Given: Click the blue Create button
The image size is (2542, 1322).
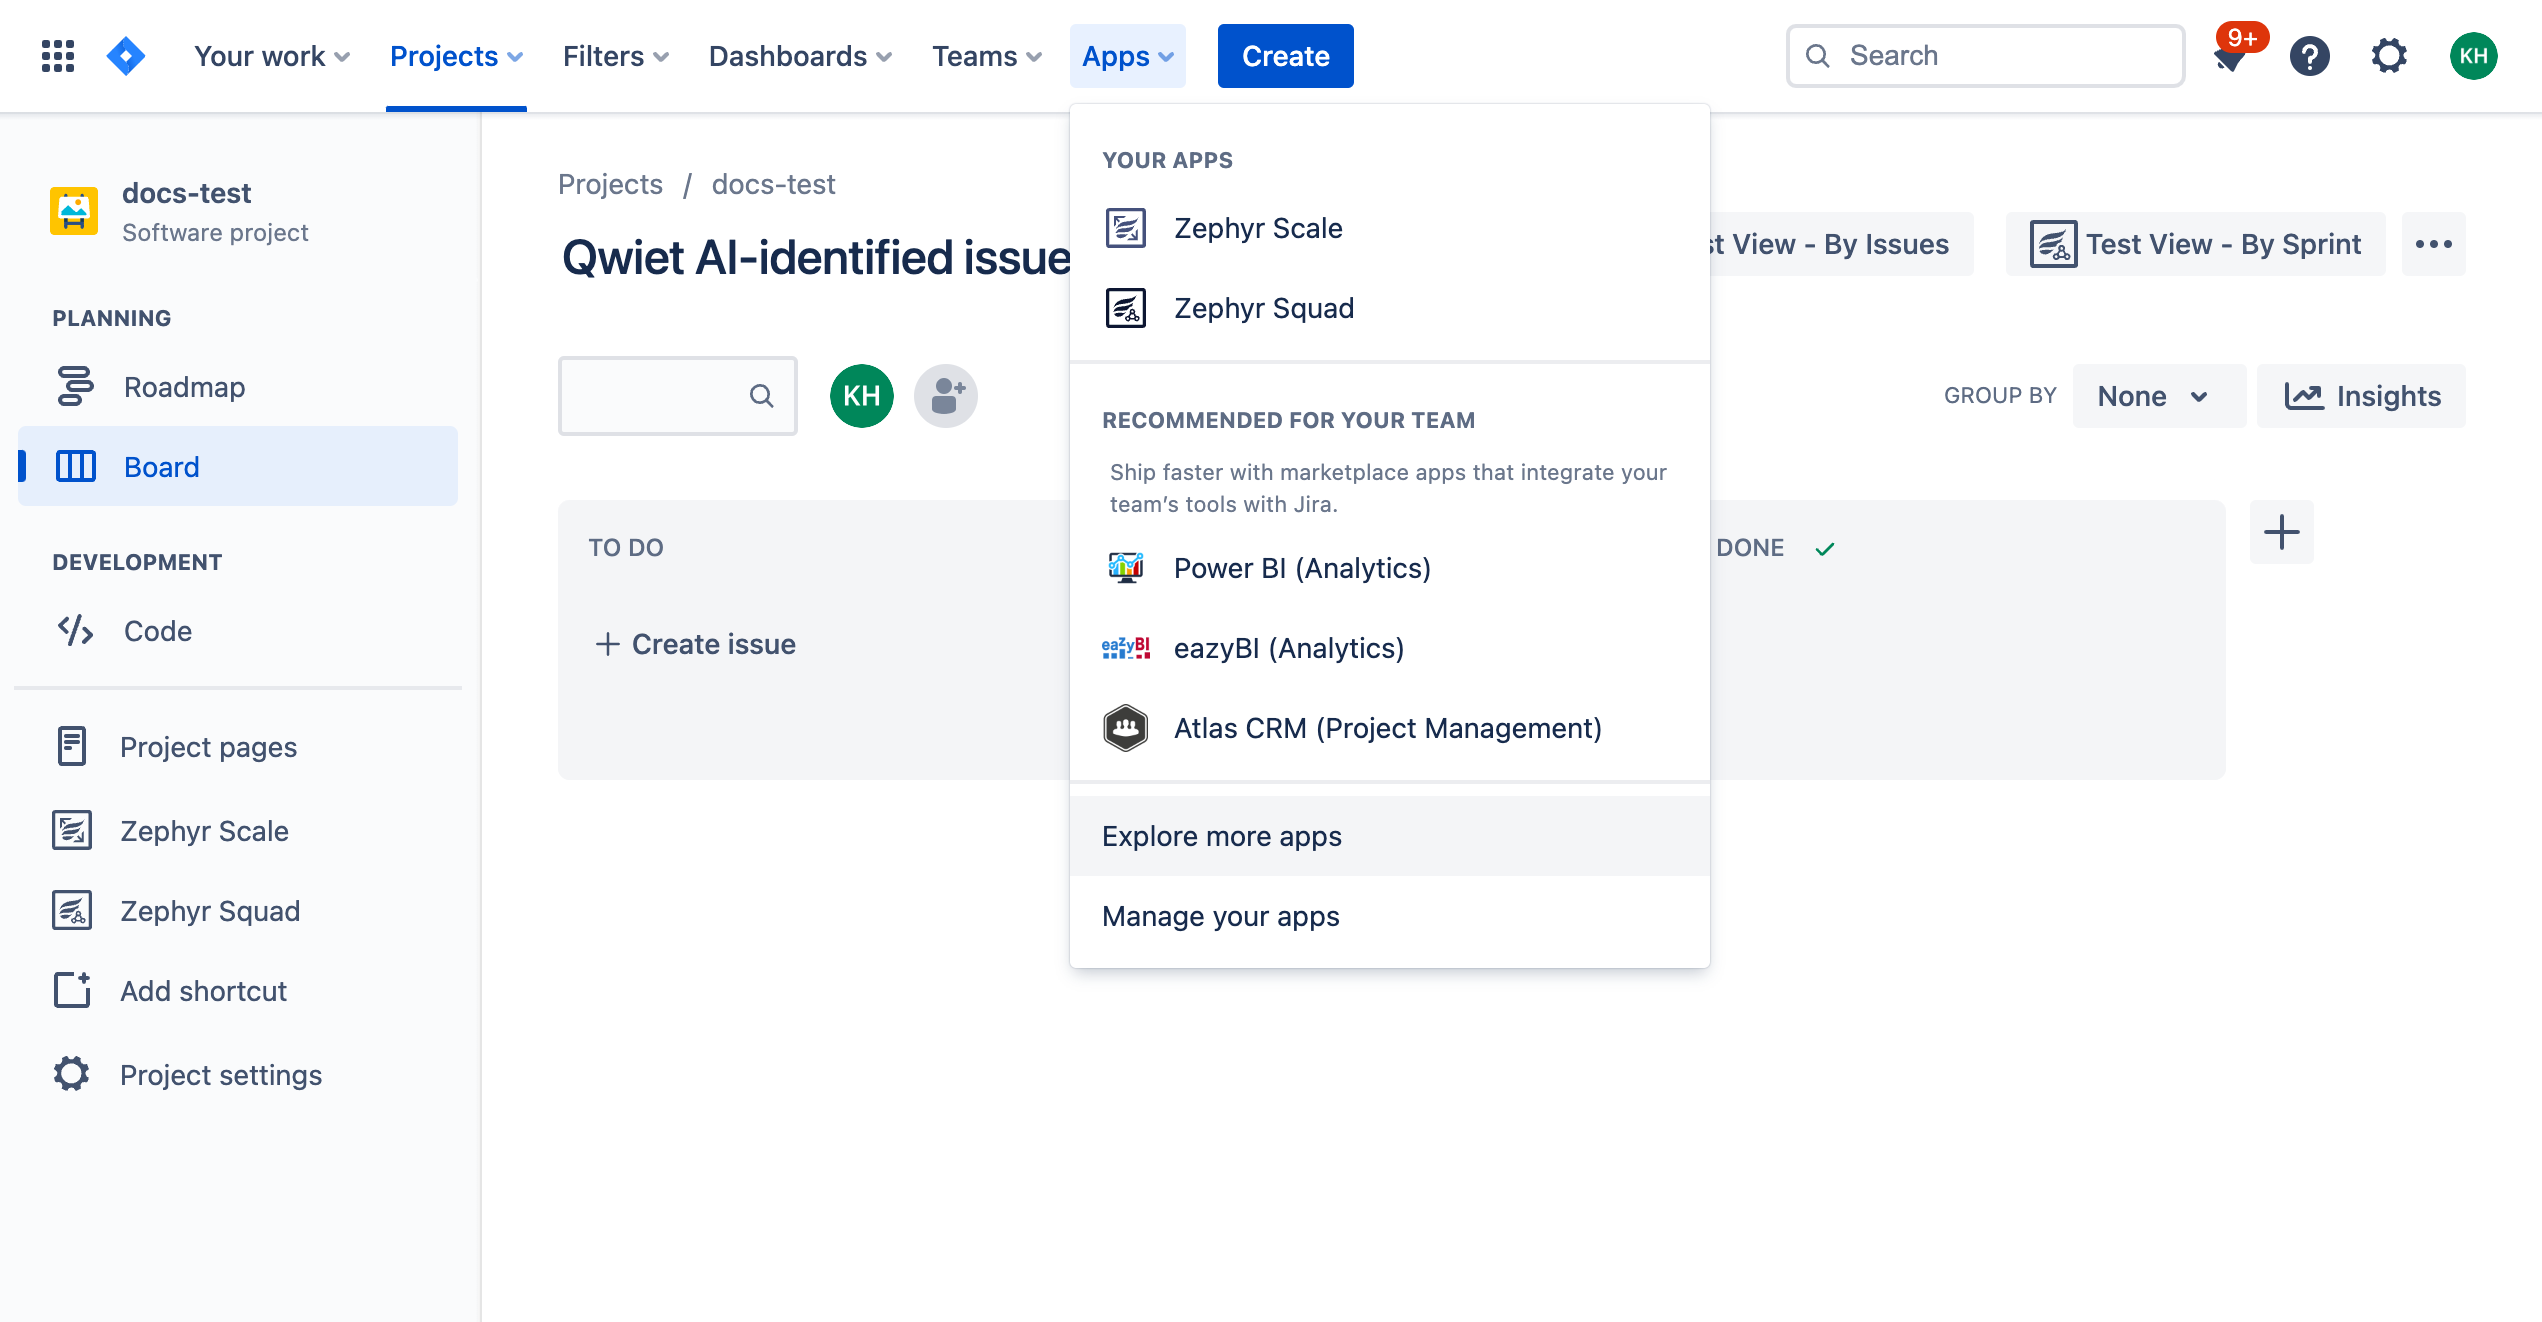Looking at the screenshot, I should [x=1286, y=56].
